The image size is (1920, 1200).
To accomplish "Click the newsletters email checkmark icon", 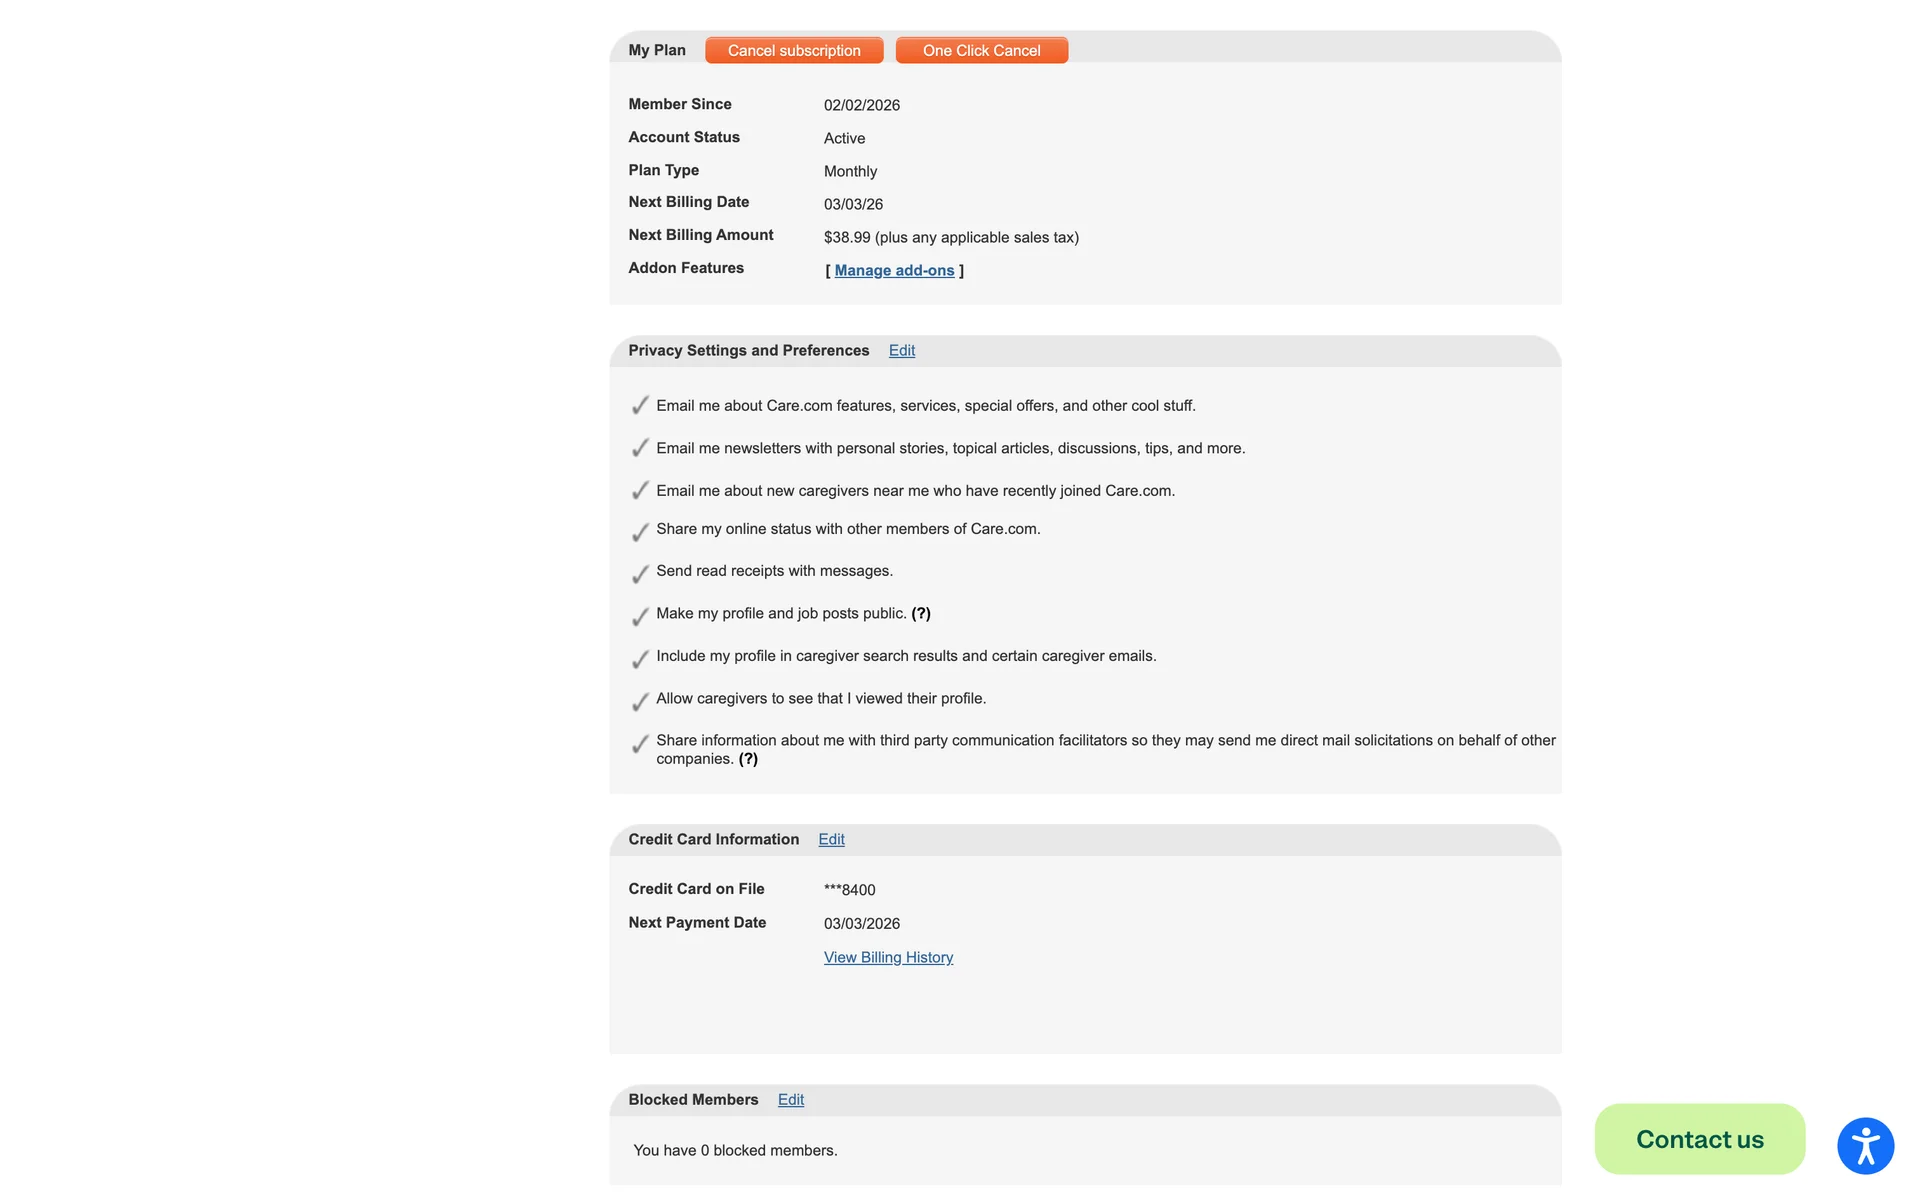I will coord(640,448).
